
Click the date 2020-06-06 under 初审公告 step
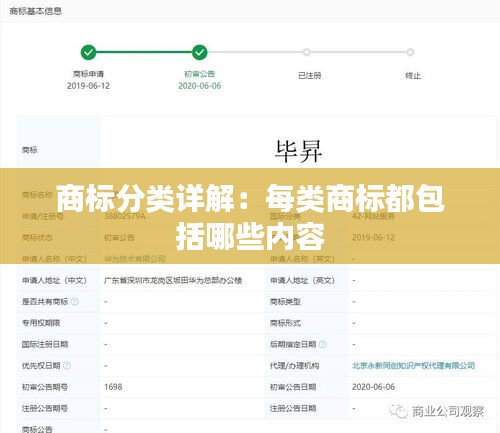pyautogui.click(x=199, y=86)
